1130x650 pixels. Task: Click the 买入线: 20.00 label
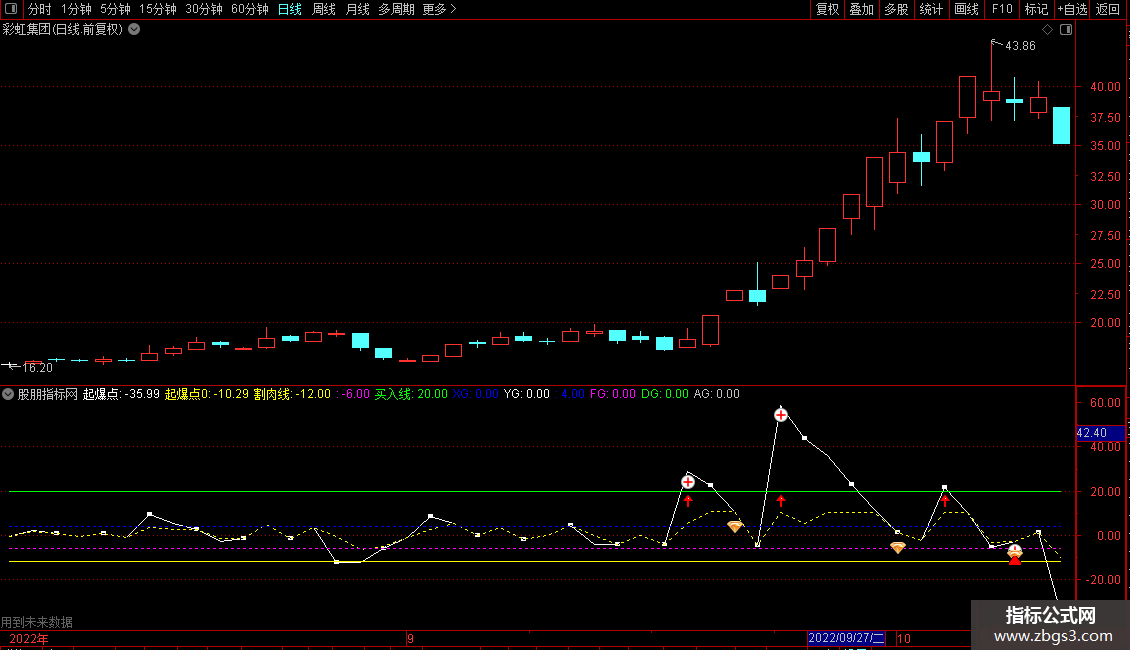pyautogui.click(x=411, y=394)
